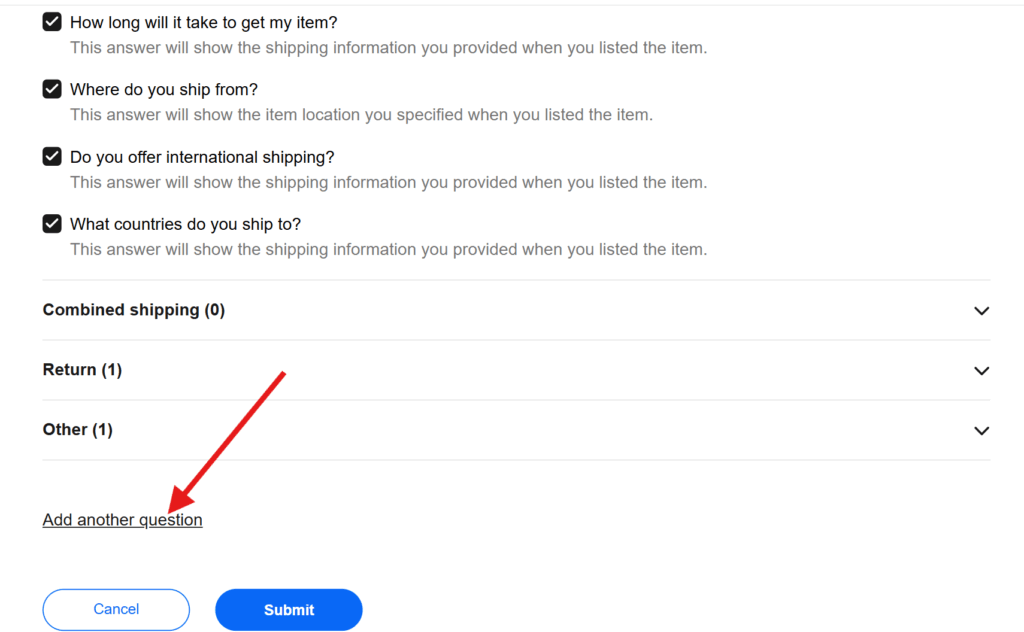This screenshot has width=1024, height=632.
Task: Select the "Return (1)" section title
Action: coord(82,370)
